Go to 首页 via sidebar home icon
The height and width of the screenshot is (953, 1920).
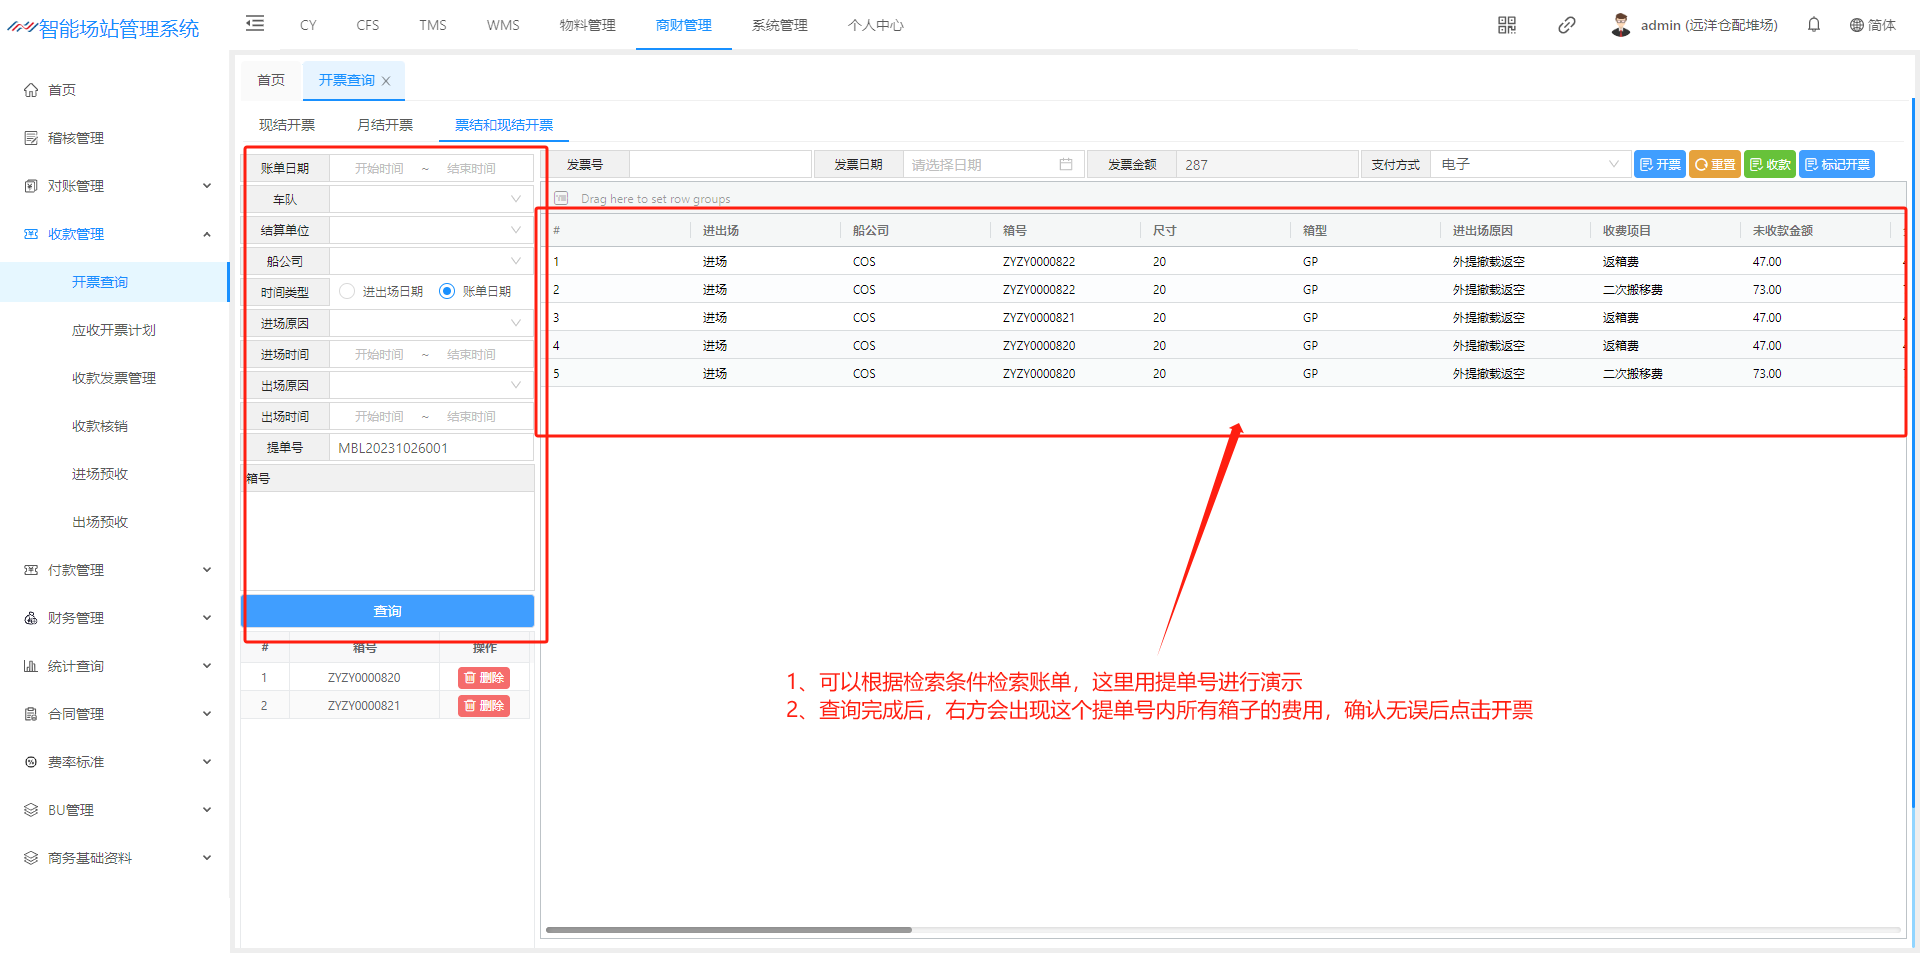click(x=32, y=90)
